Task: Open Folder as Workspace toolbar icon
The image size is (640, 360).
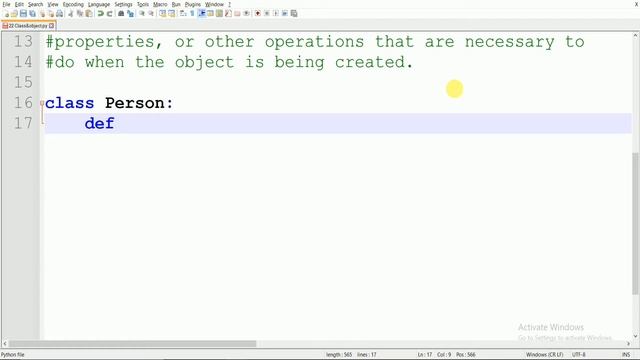Action: [237, 13]
